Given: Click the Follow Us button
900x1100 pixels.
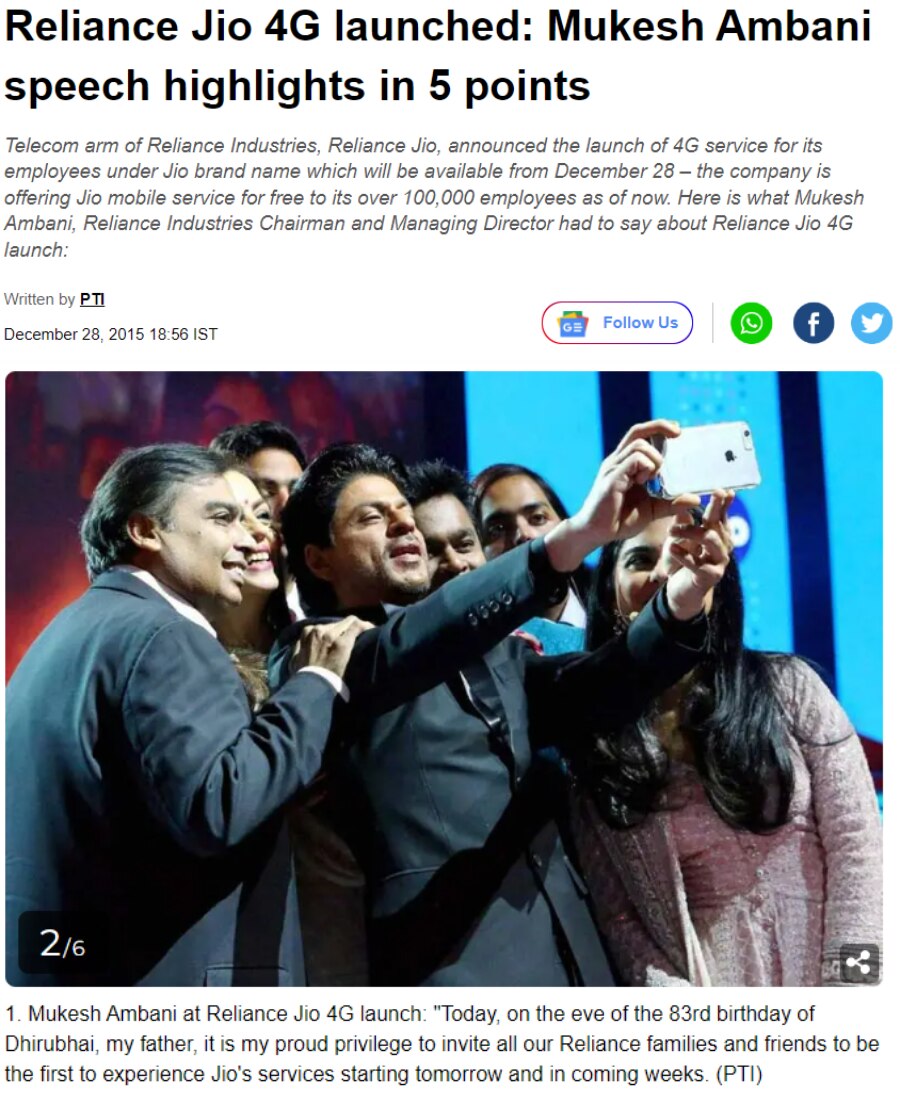Looking at the screenshot, I should tap(617, 323).
